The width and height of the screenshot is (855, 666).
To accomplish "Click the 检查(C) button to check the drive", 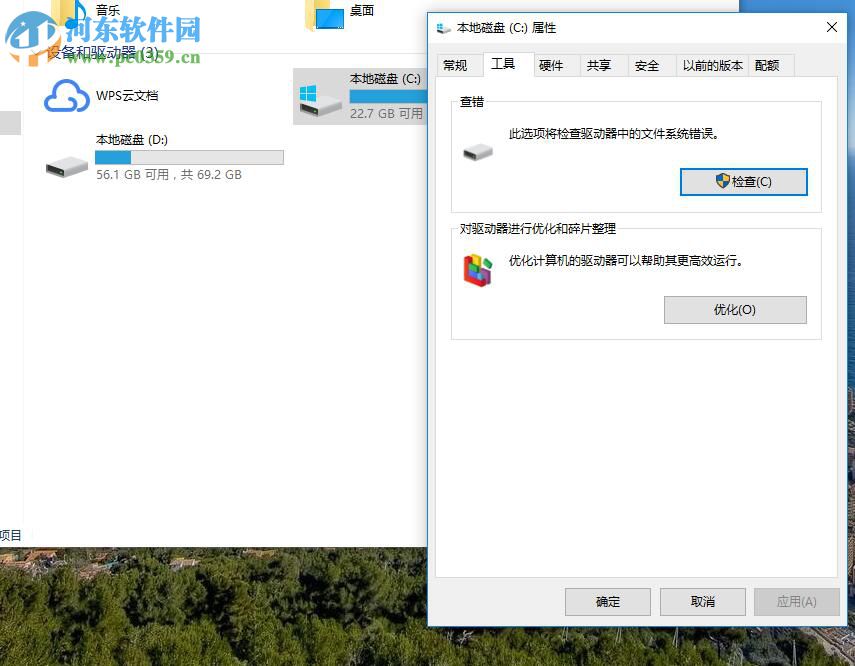I will (x=743, y=181).
